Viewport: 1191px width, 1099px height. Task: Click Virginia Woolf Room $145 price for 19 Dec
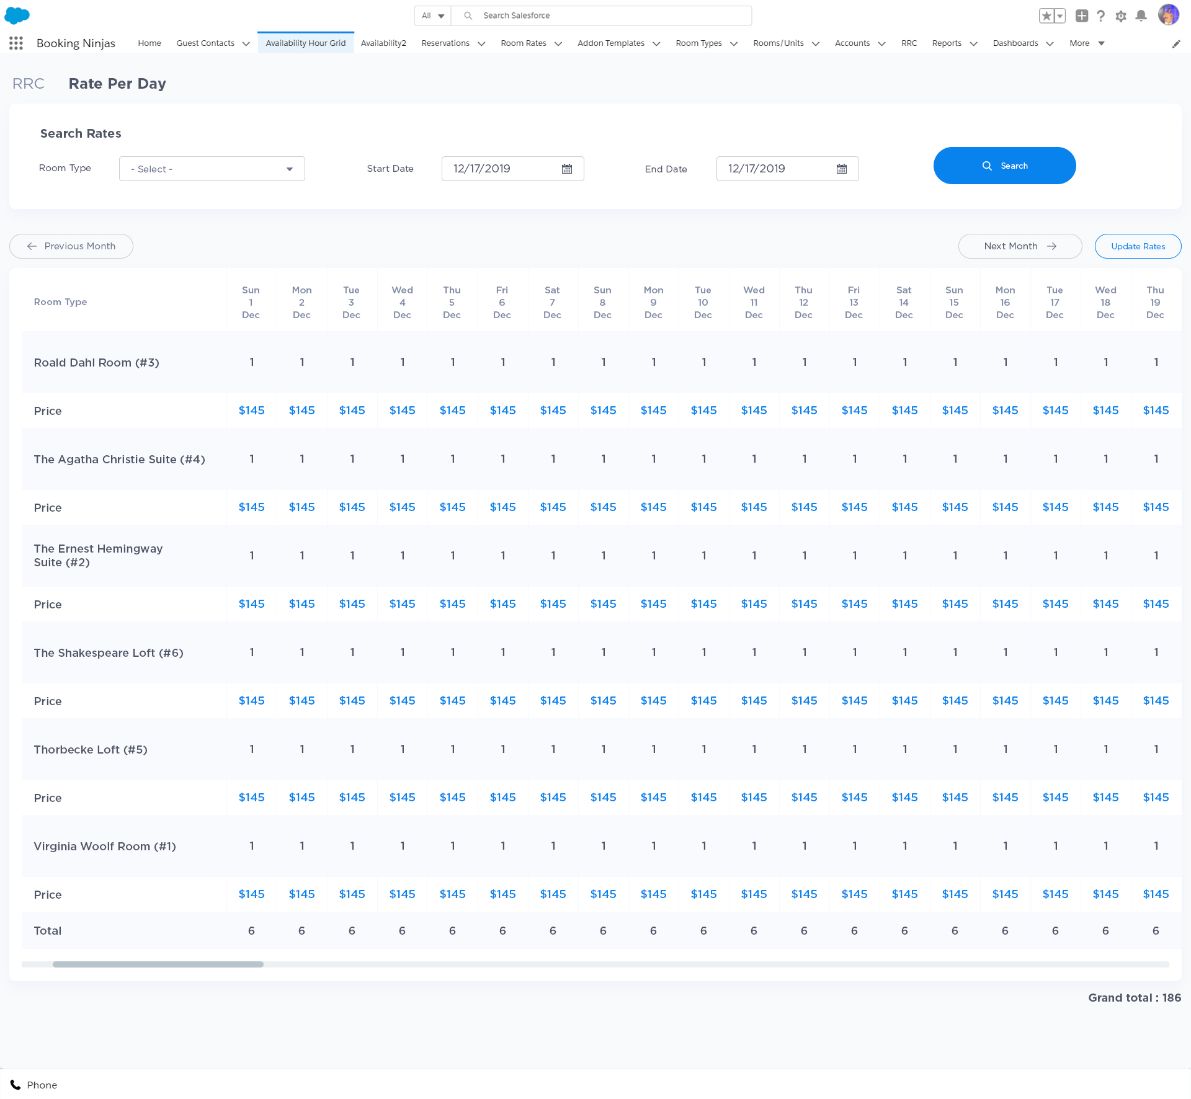pyautogui.click(x=1155, y=894)
